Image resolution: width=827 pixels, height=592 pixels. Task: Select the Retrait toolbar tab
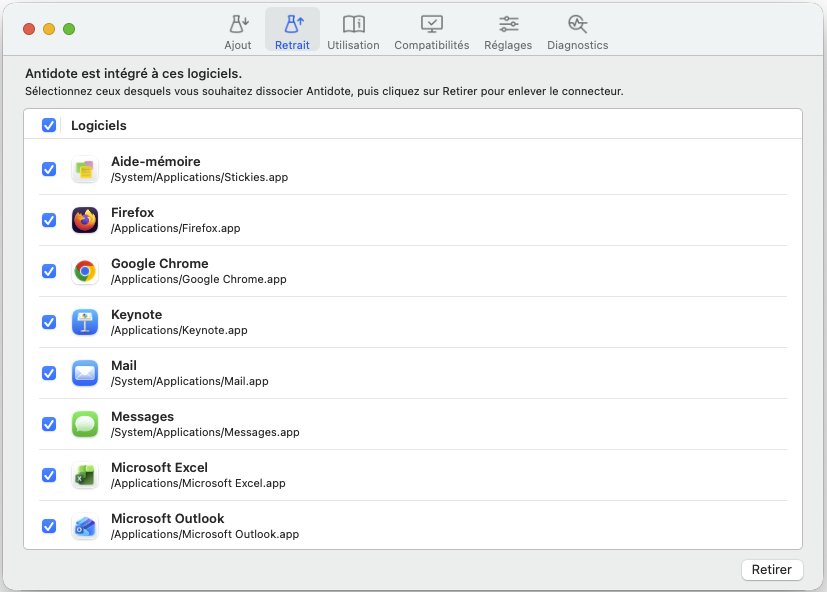click(292, 30)
